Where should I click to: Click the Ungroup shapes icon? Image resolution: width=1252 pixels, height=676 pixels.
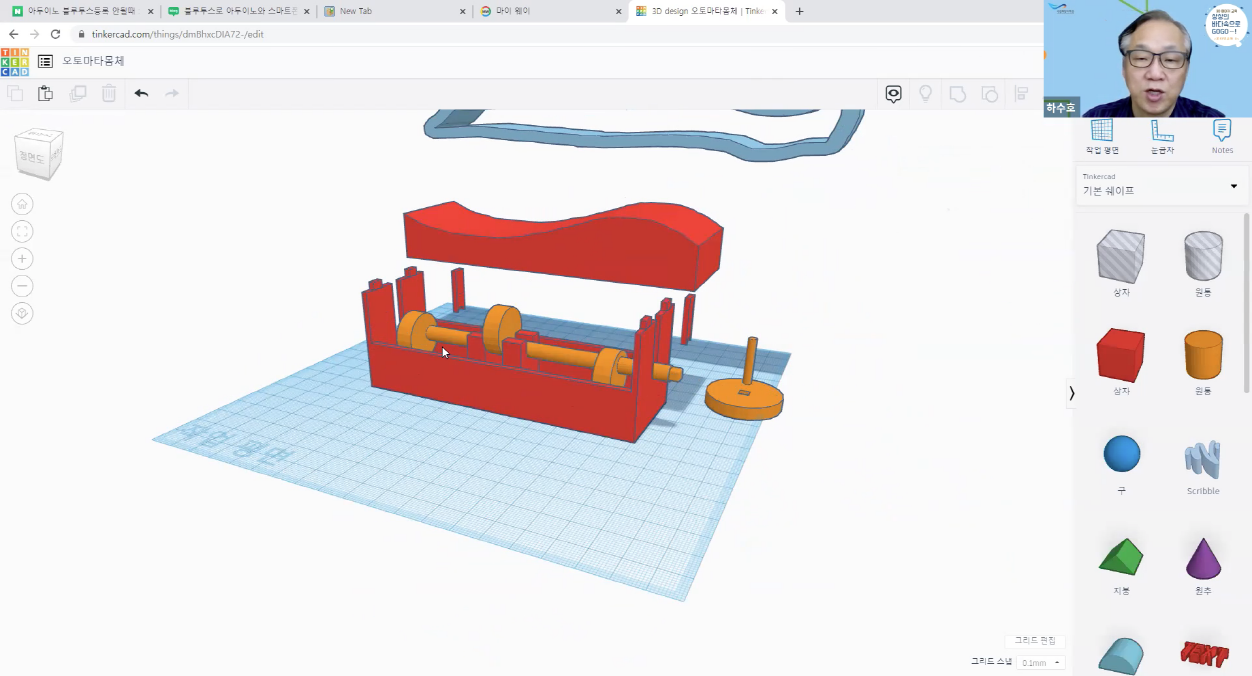989,93
